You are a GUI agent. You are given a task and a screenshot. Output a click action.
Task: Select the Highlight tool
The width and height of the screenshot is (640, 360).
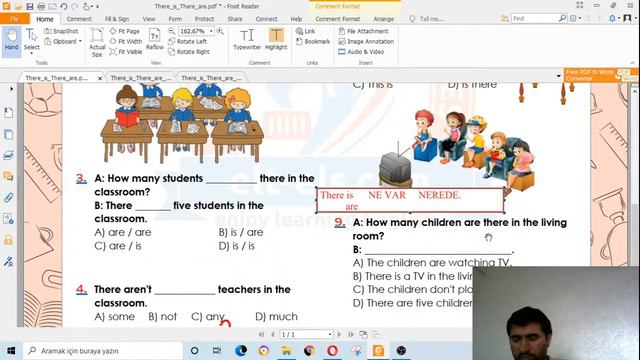tap(276, 39)
